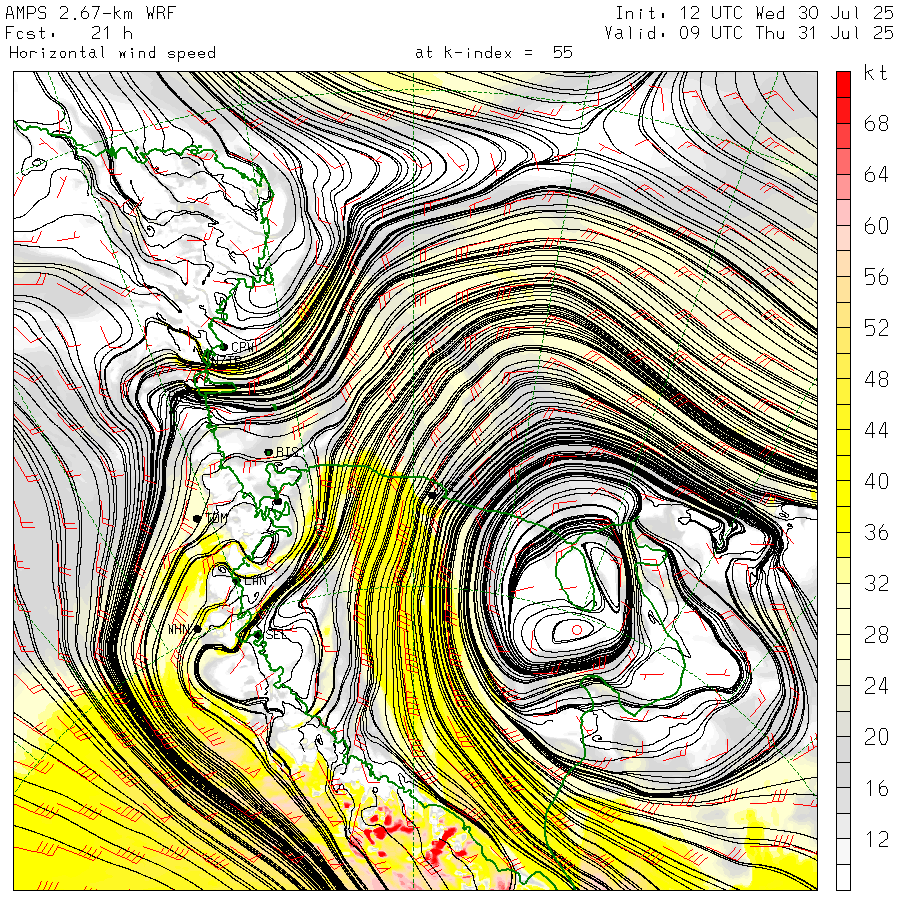Click the 64 value on the color scale
The image size is (900, 900).
pos(876,174)
